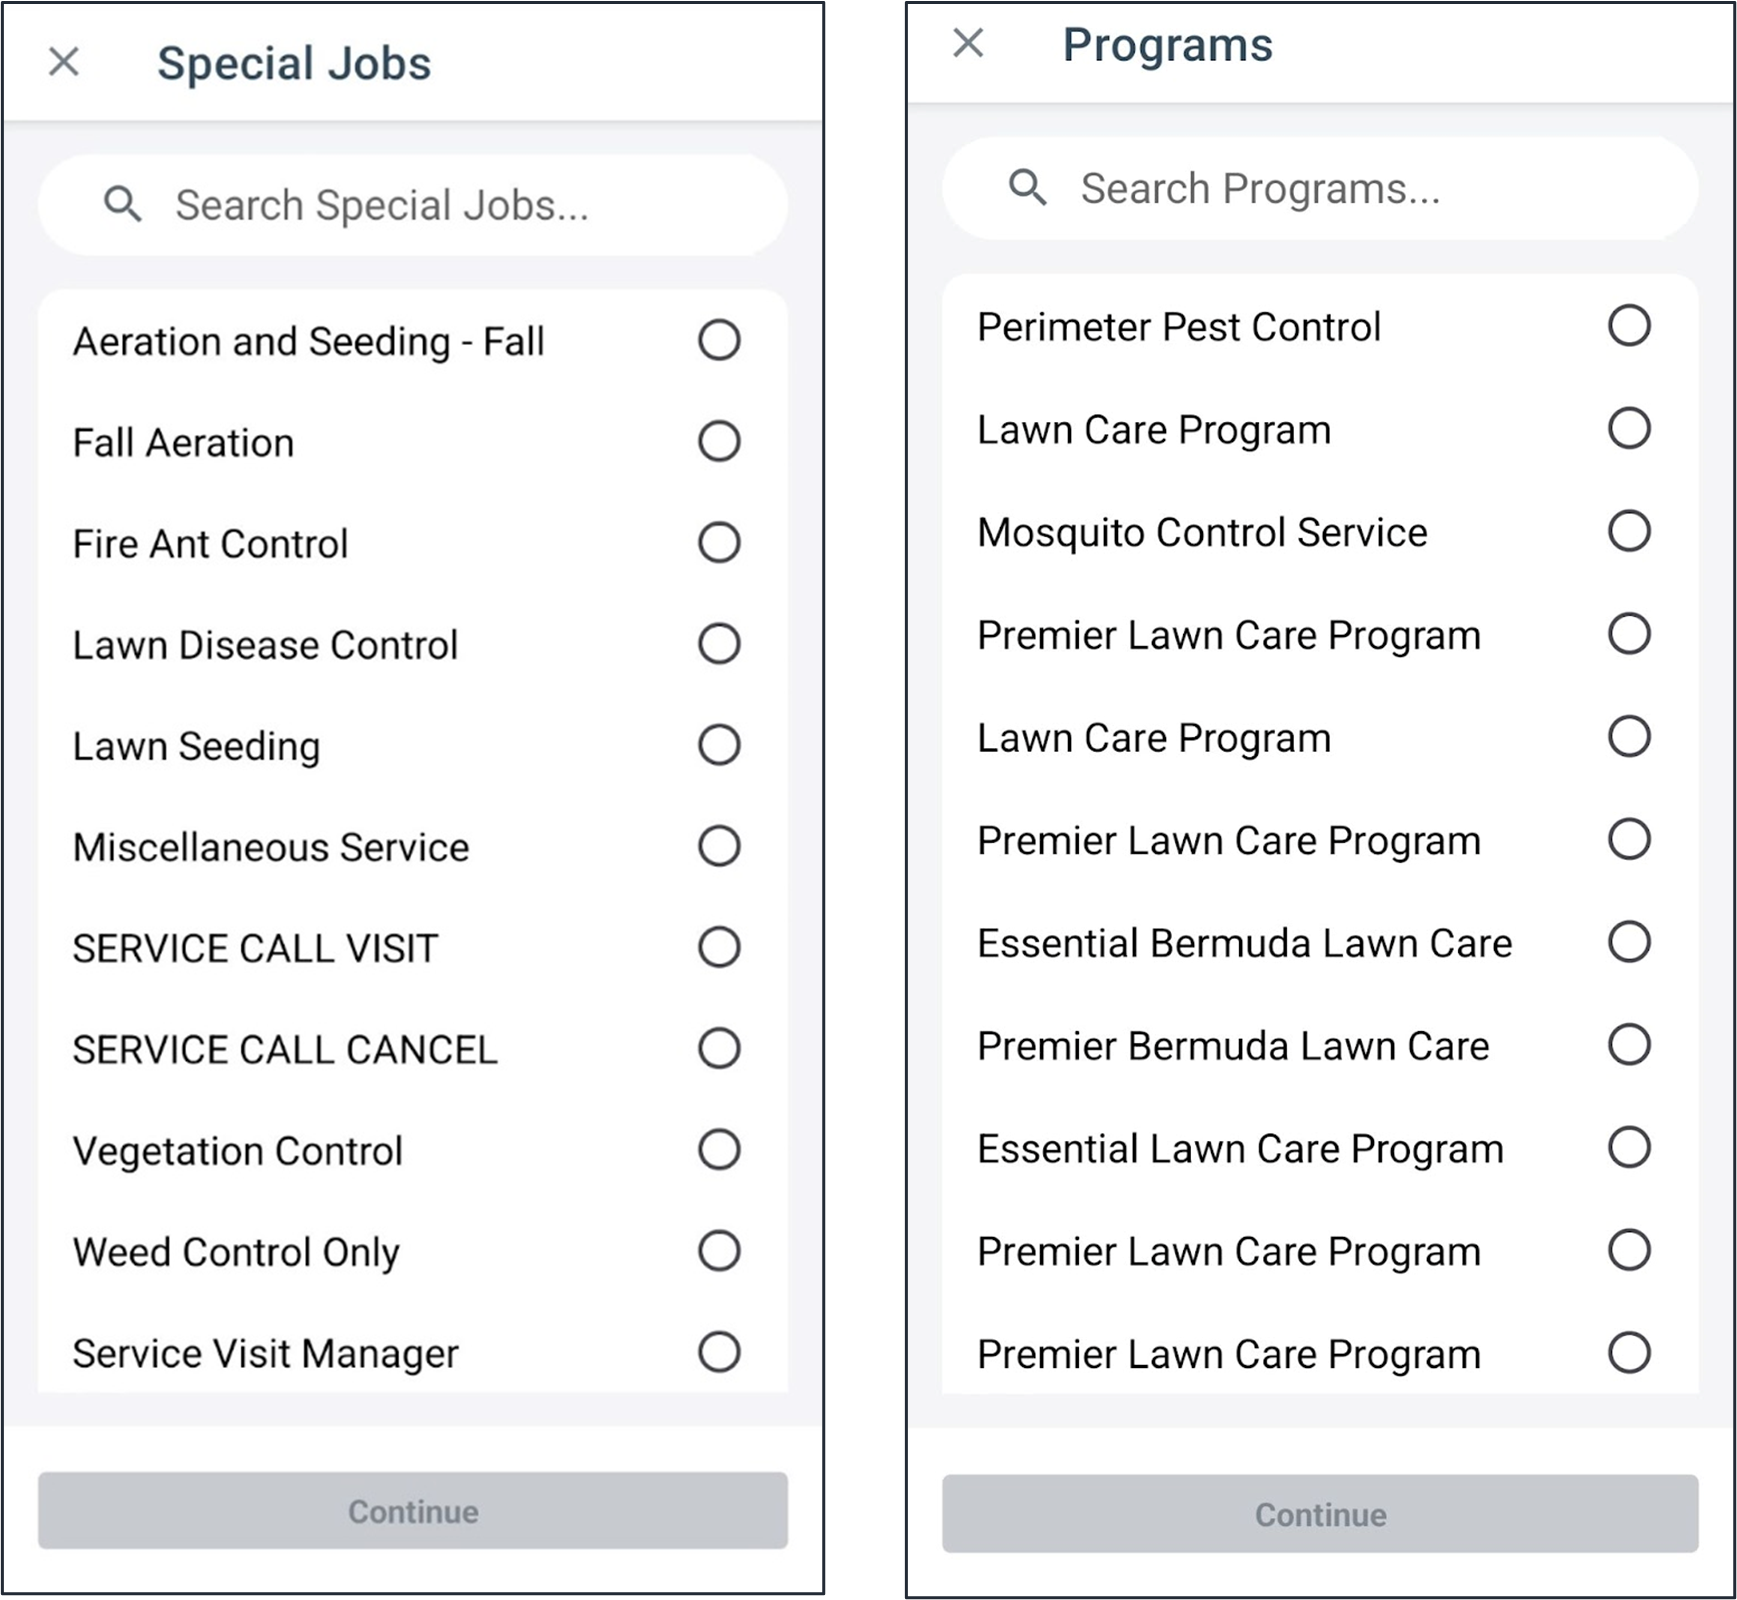
Task: Click the search magnifier icon in Programs
Action: 1028,187
